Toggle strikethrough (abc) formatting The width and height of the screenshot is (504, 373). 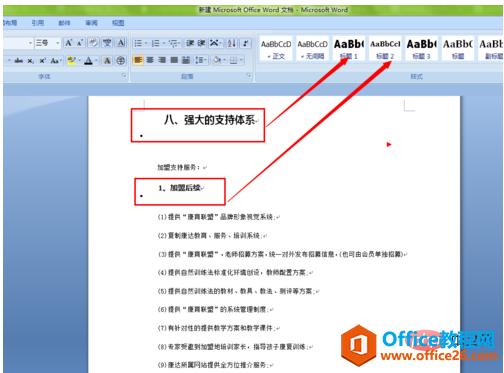[x=19, y=61]
